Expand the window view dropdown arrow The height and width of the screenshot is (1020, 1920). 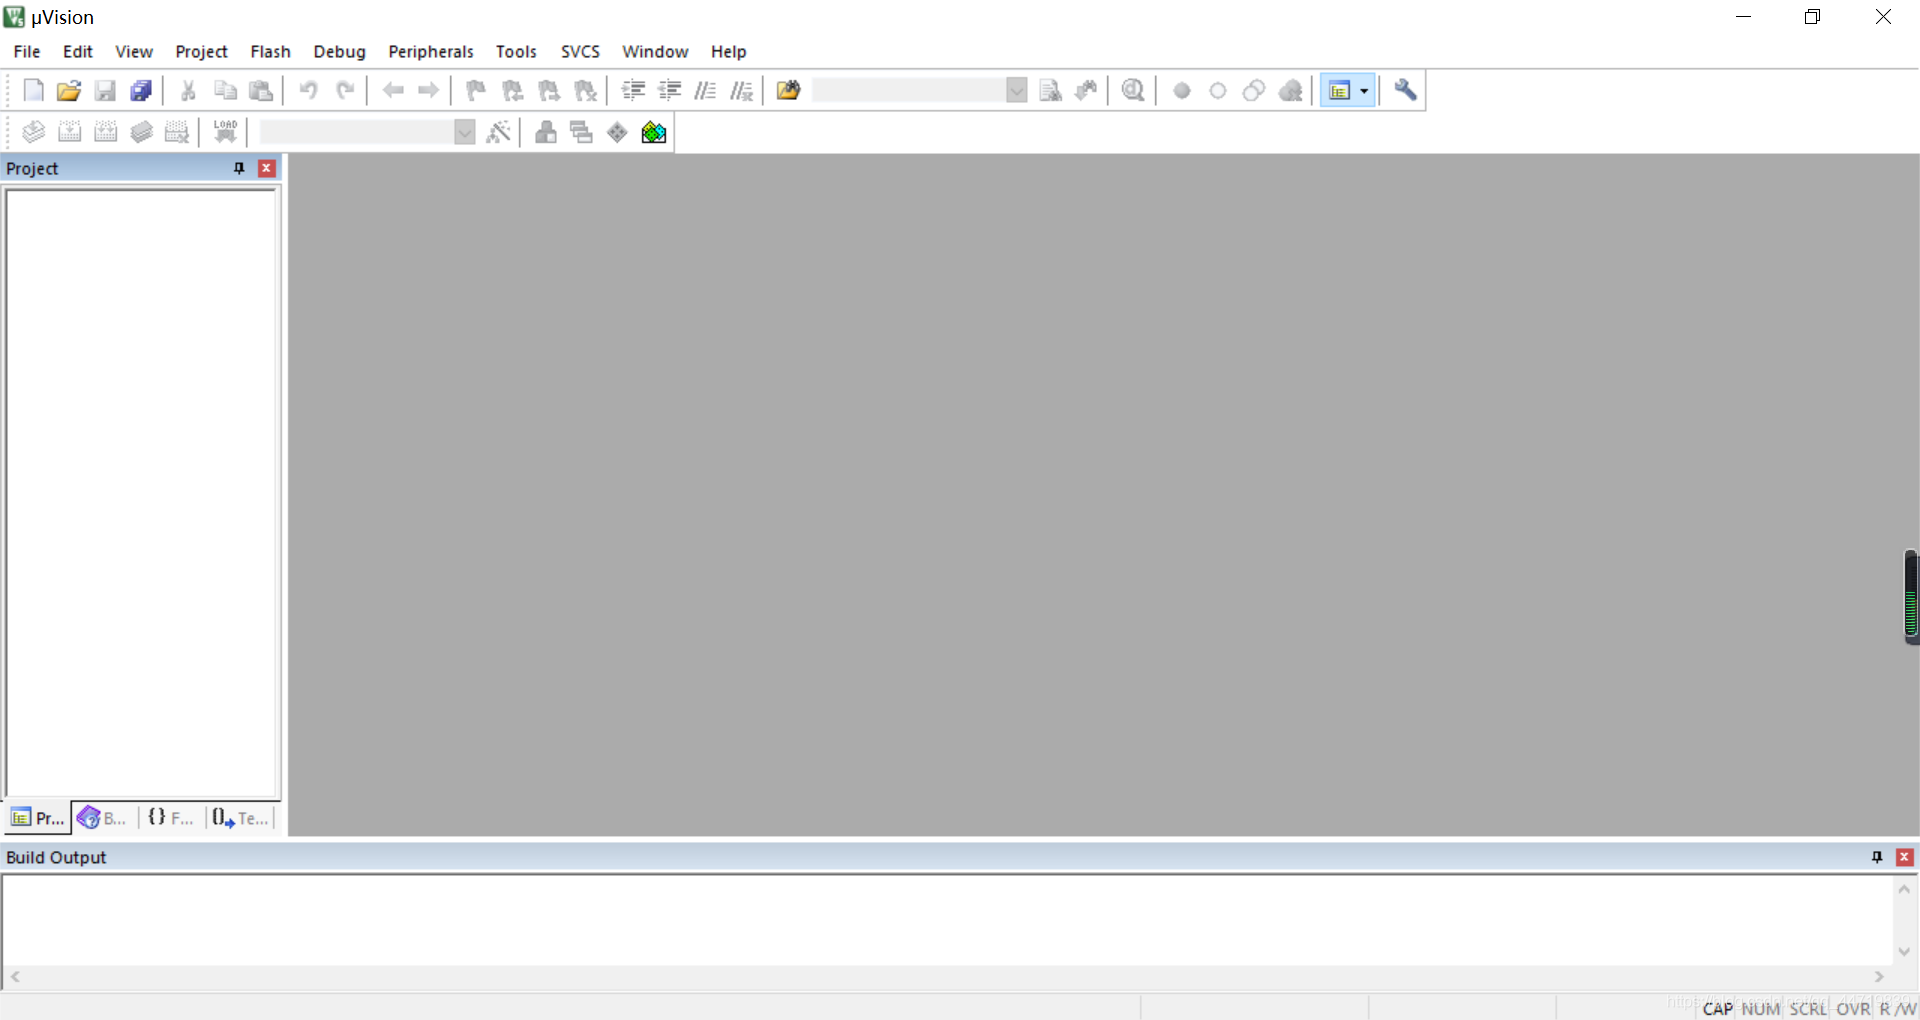coord(1364,91)
